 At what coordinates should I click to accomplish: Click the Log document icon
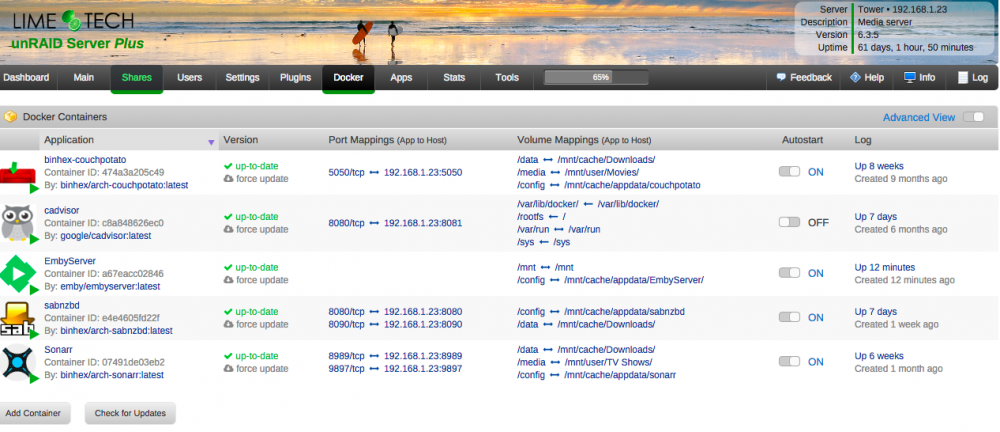coord(962,77)
